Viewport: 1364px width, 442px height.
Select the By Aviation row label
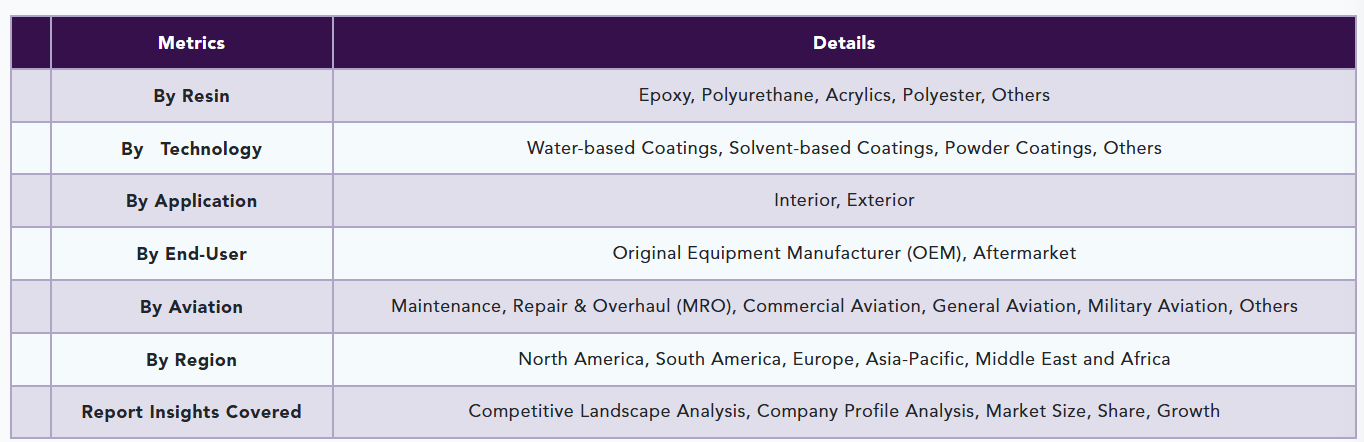[x=191, y=307]
